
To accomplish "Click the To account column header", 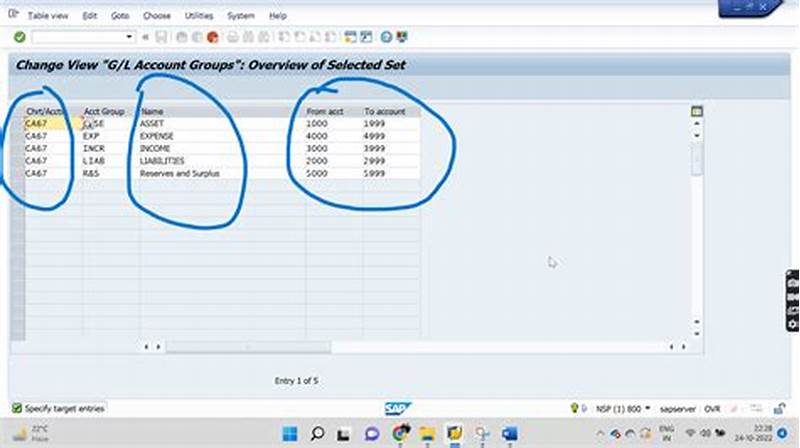I will pyautogui.click(x=391, y=111).
